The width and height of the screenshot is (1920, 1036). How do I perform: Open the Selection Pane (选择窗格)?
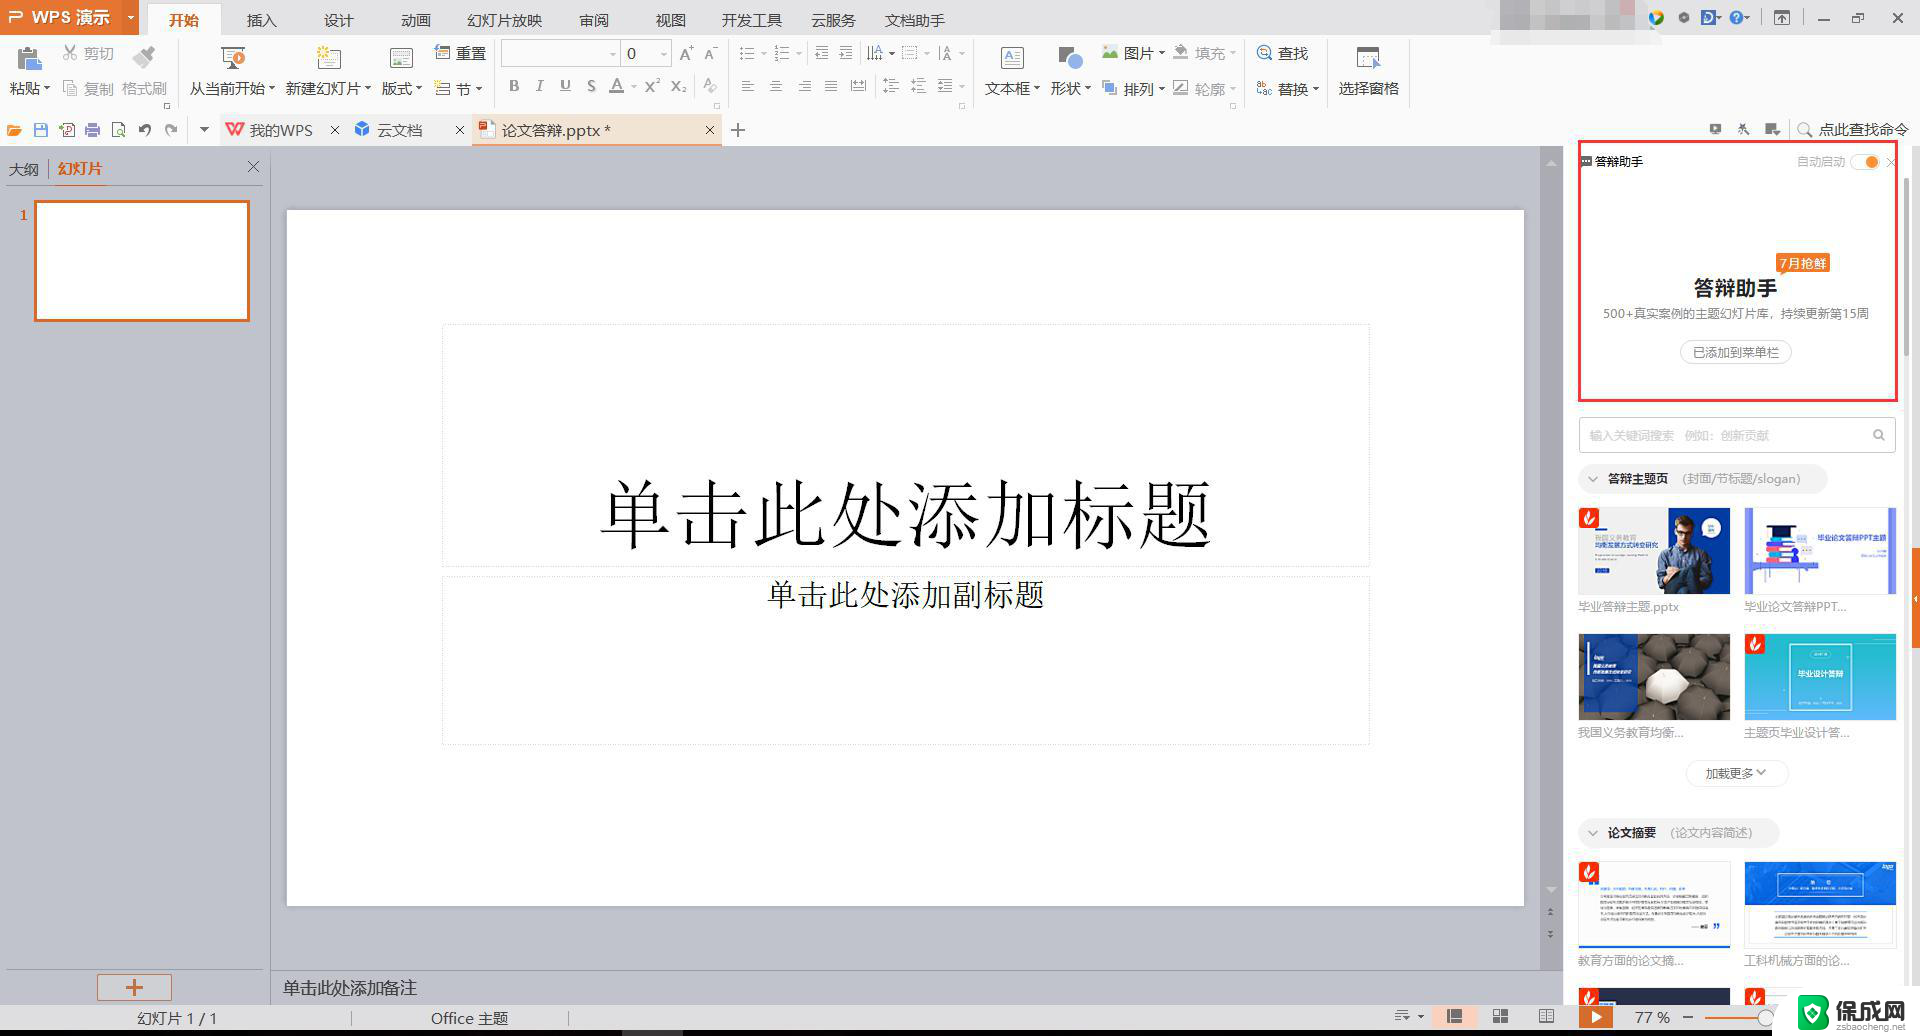1368,70
